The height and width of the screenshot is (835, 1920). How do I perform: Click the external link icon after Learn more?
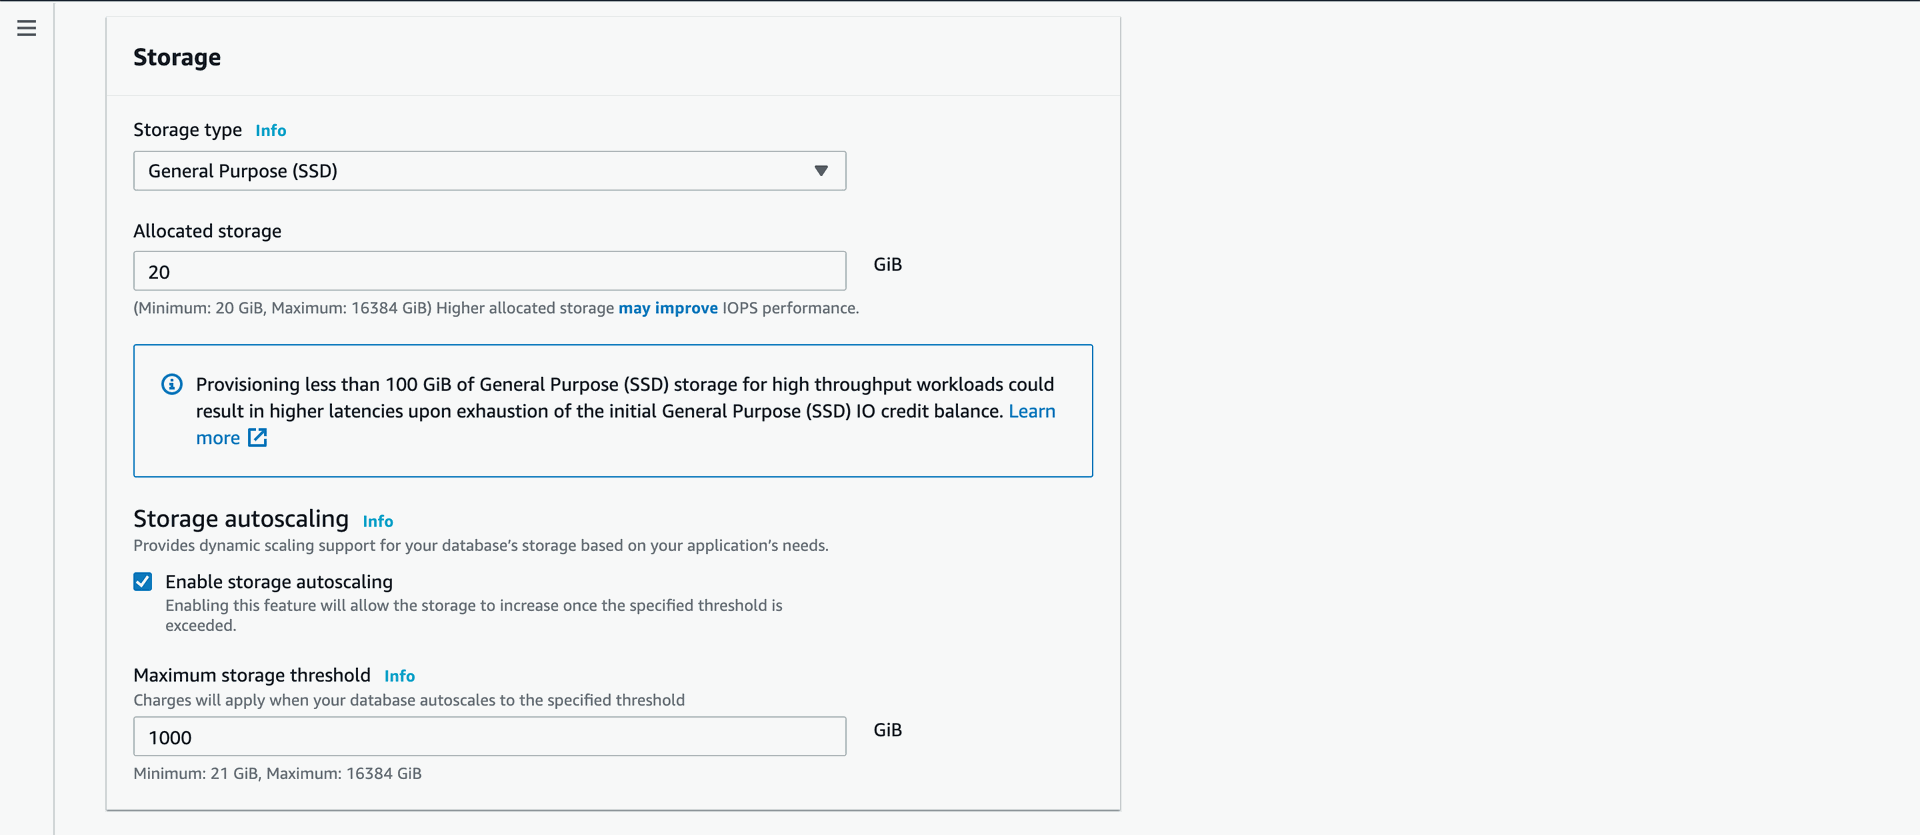pos(257,438)
